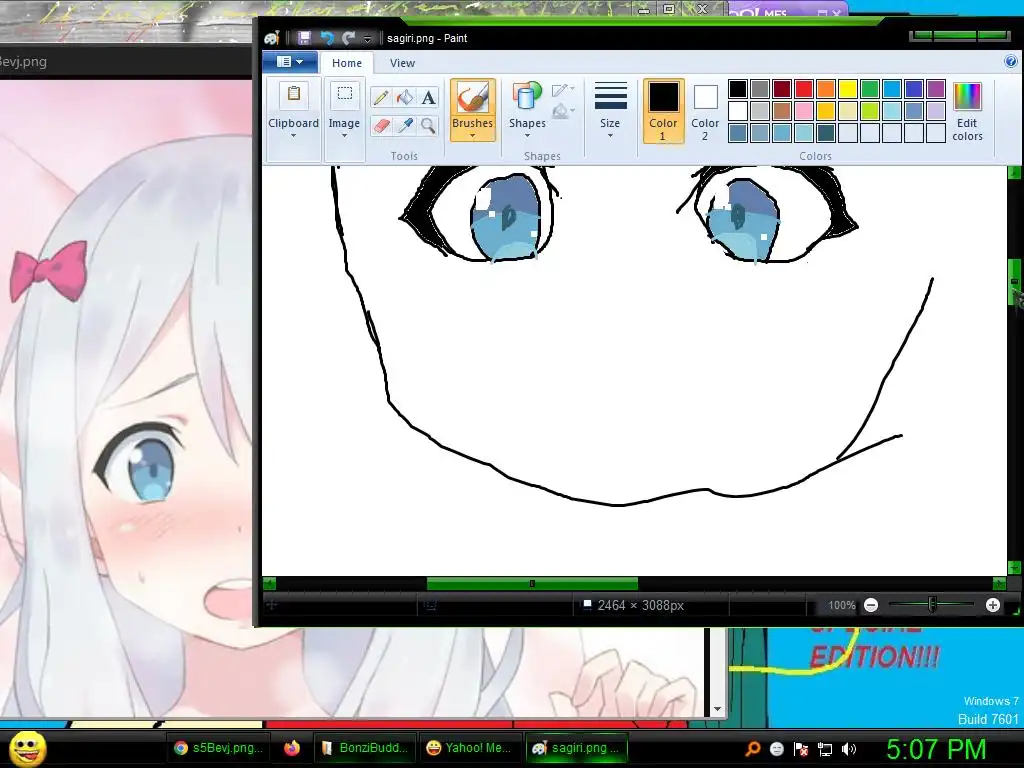Viewport: 1024px width, 768px height.
Task: Open the Edit colors rainbow icon
Action: click(x=967, y=98)
